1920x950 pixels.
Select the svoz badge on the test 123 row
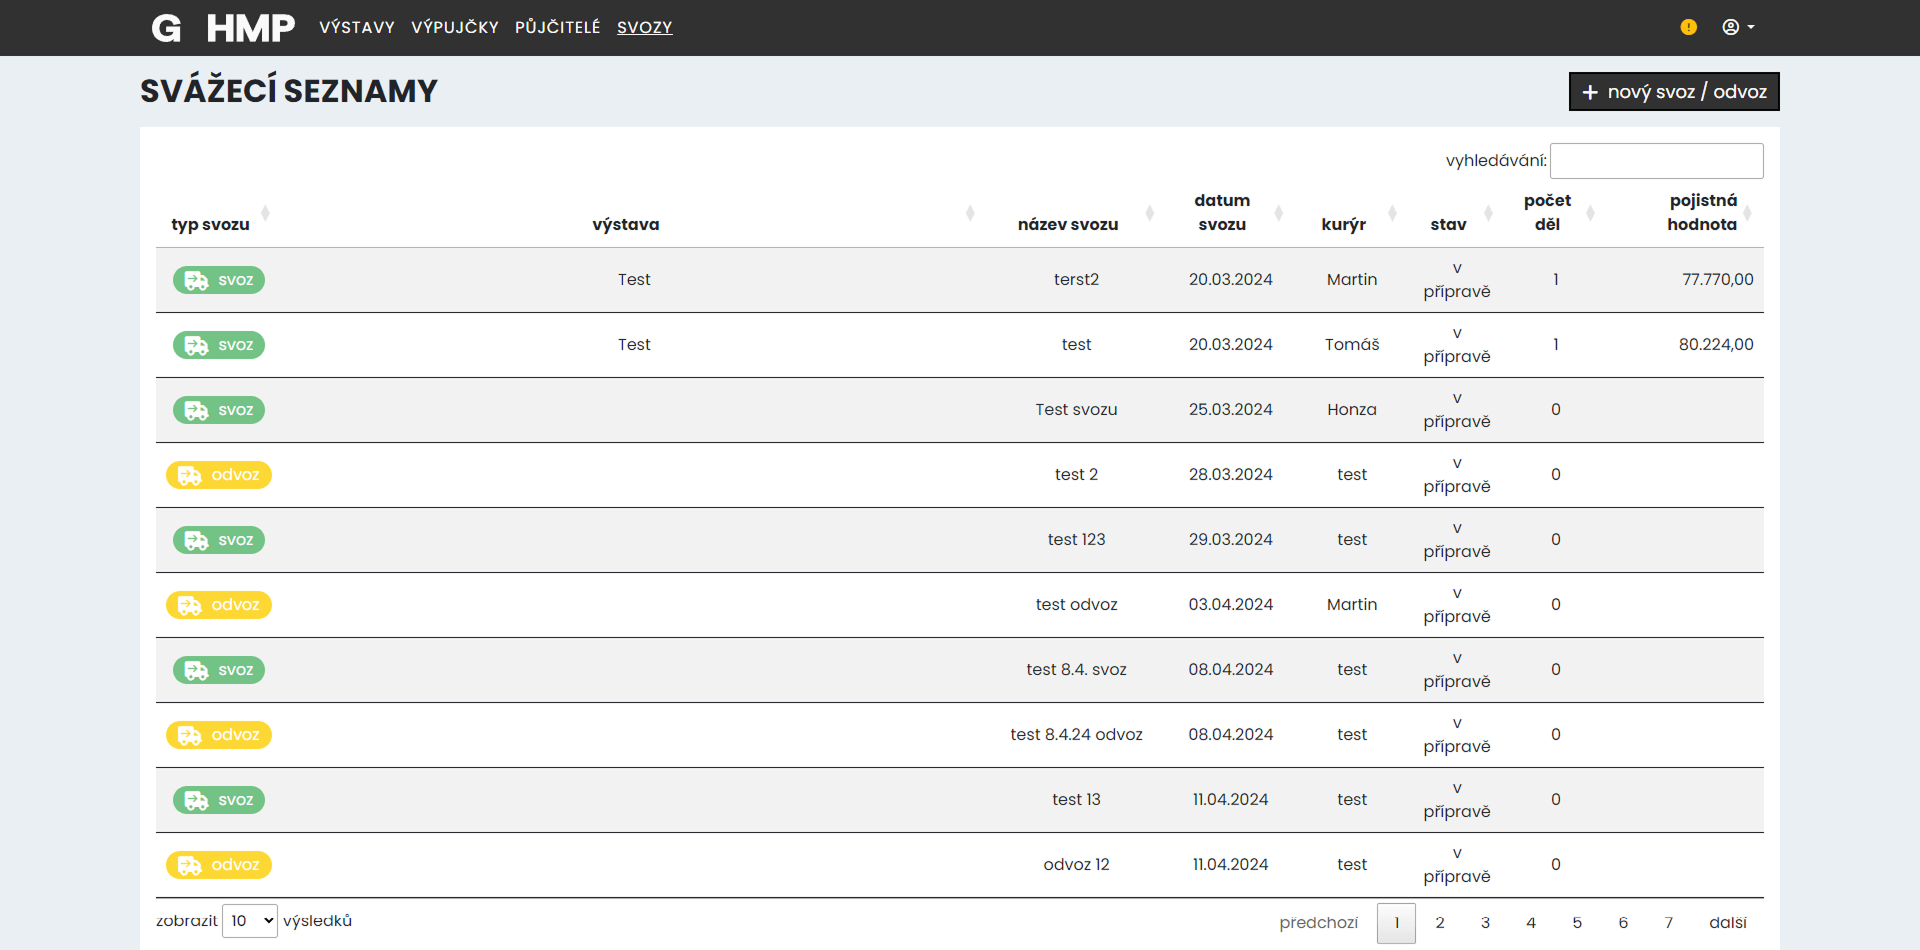(219, 540)
